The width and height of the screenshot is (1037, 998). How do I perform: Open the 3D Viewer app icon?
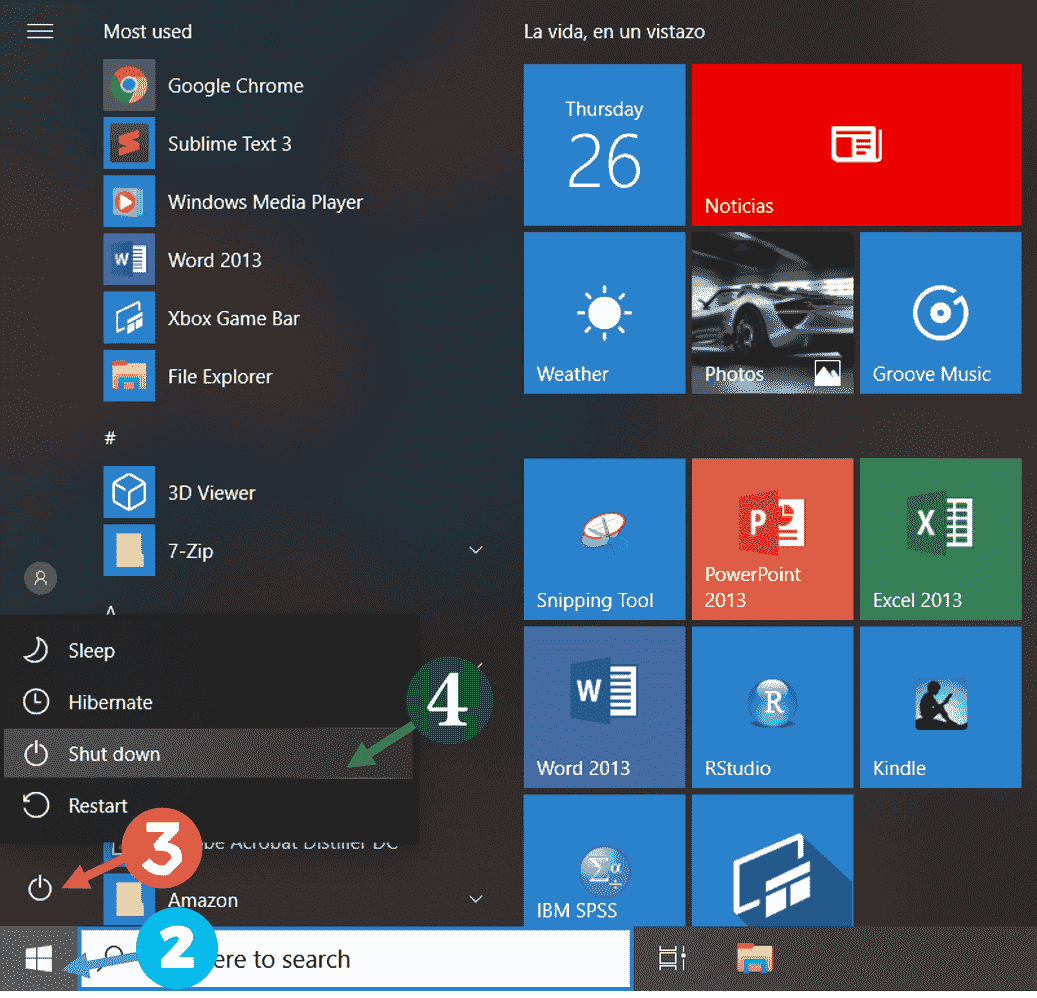point(129,493)
